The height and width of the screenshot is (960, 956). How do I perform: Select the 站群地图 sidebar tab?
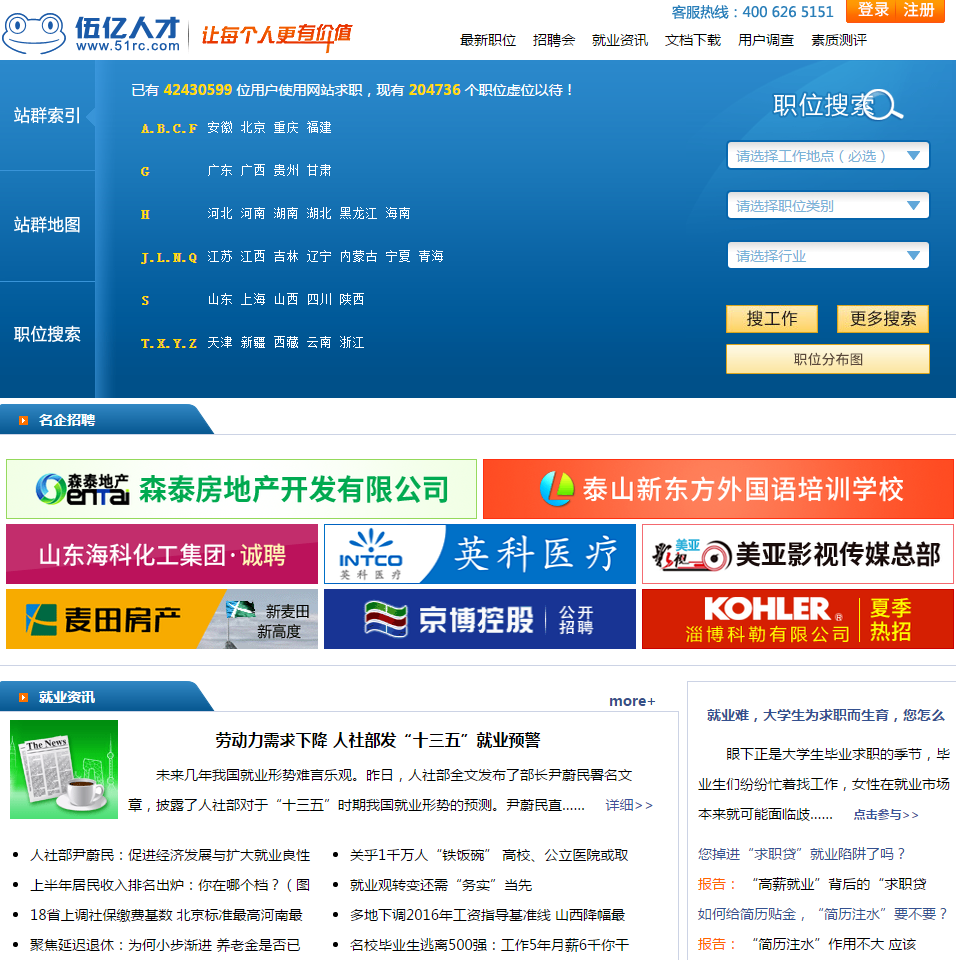[47, 225]
